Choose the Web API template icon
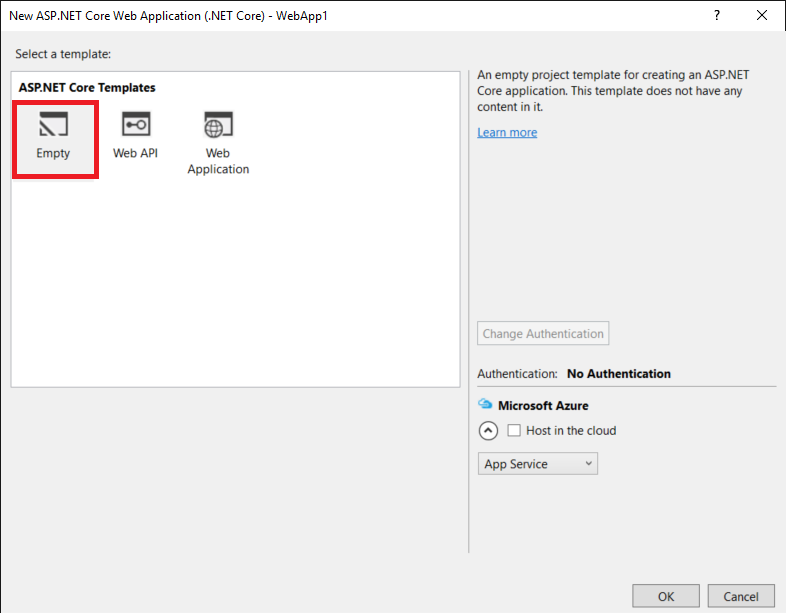This screenshot has height=613, width=786. point(135,125)
